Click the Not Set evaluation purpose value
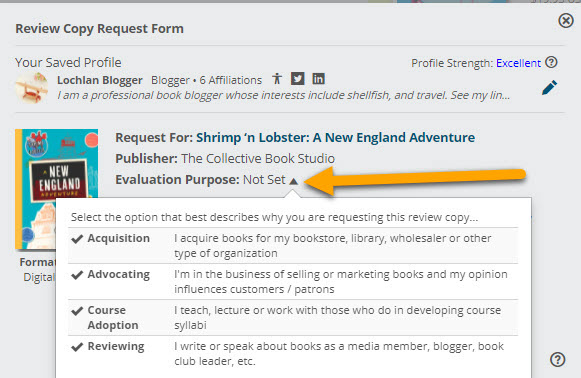 tap(264, 180)
